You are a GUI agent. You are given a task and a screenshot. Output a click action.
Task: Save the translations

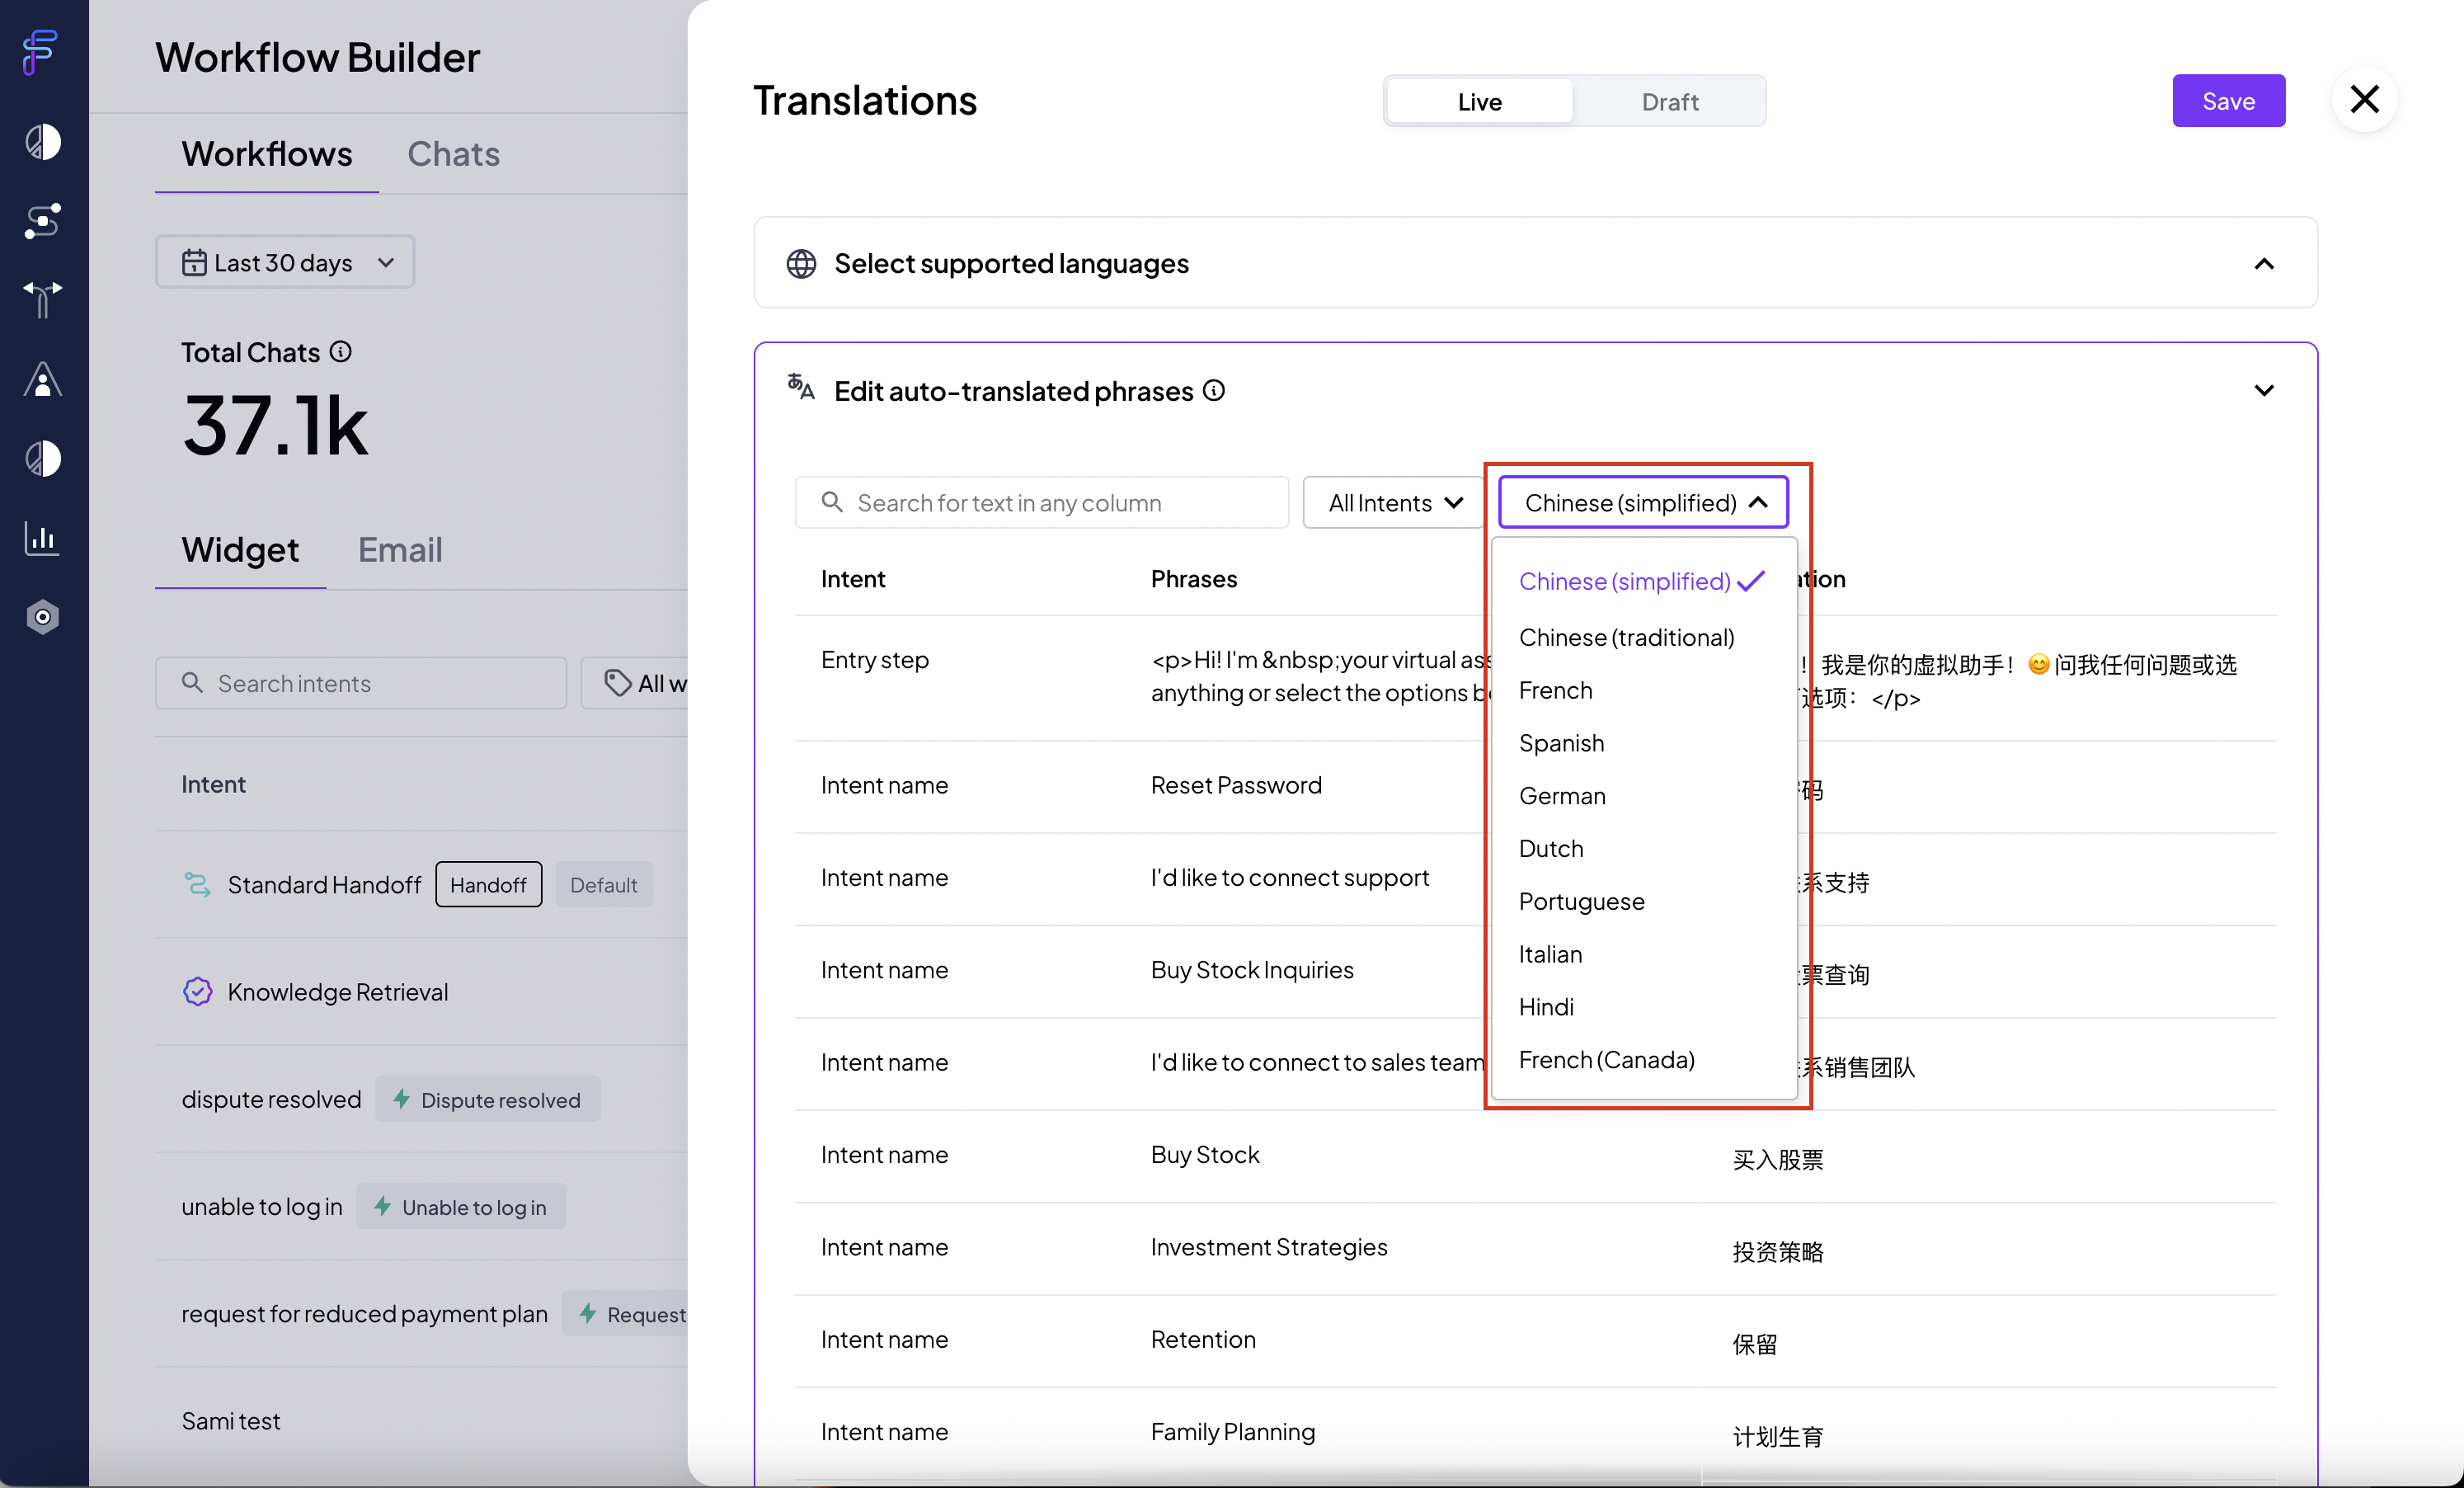2229,101
